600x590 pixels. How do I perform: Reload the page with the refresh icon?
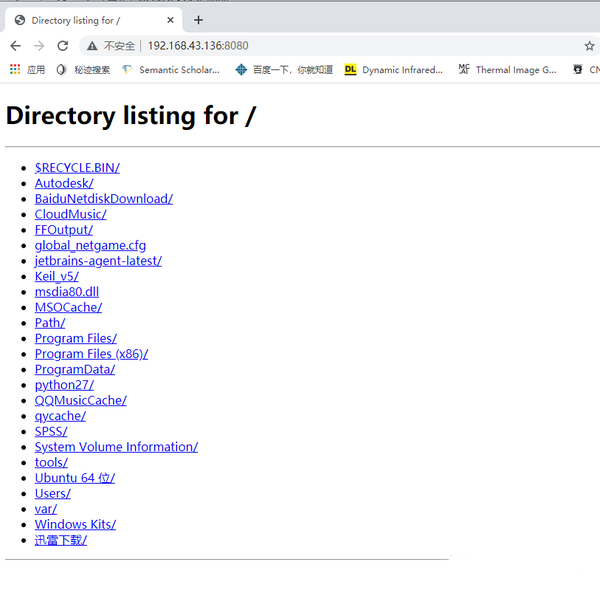click(x=63, y=46)
